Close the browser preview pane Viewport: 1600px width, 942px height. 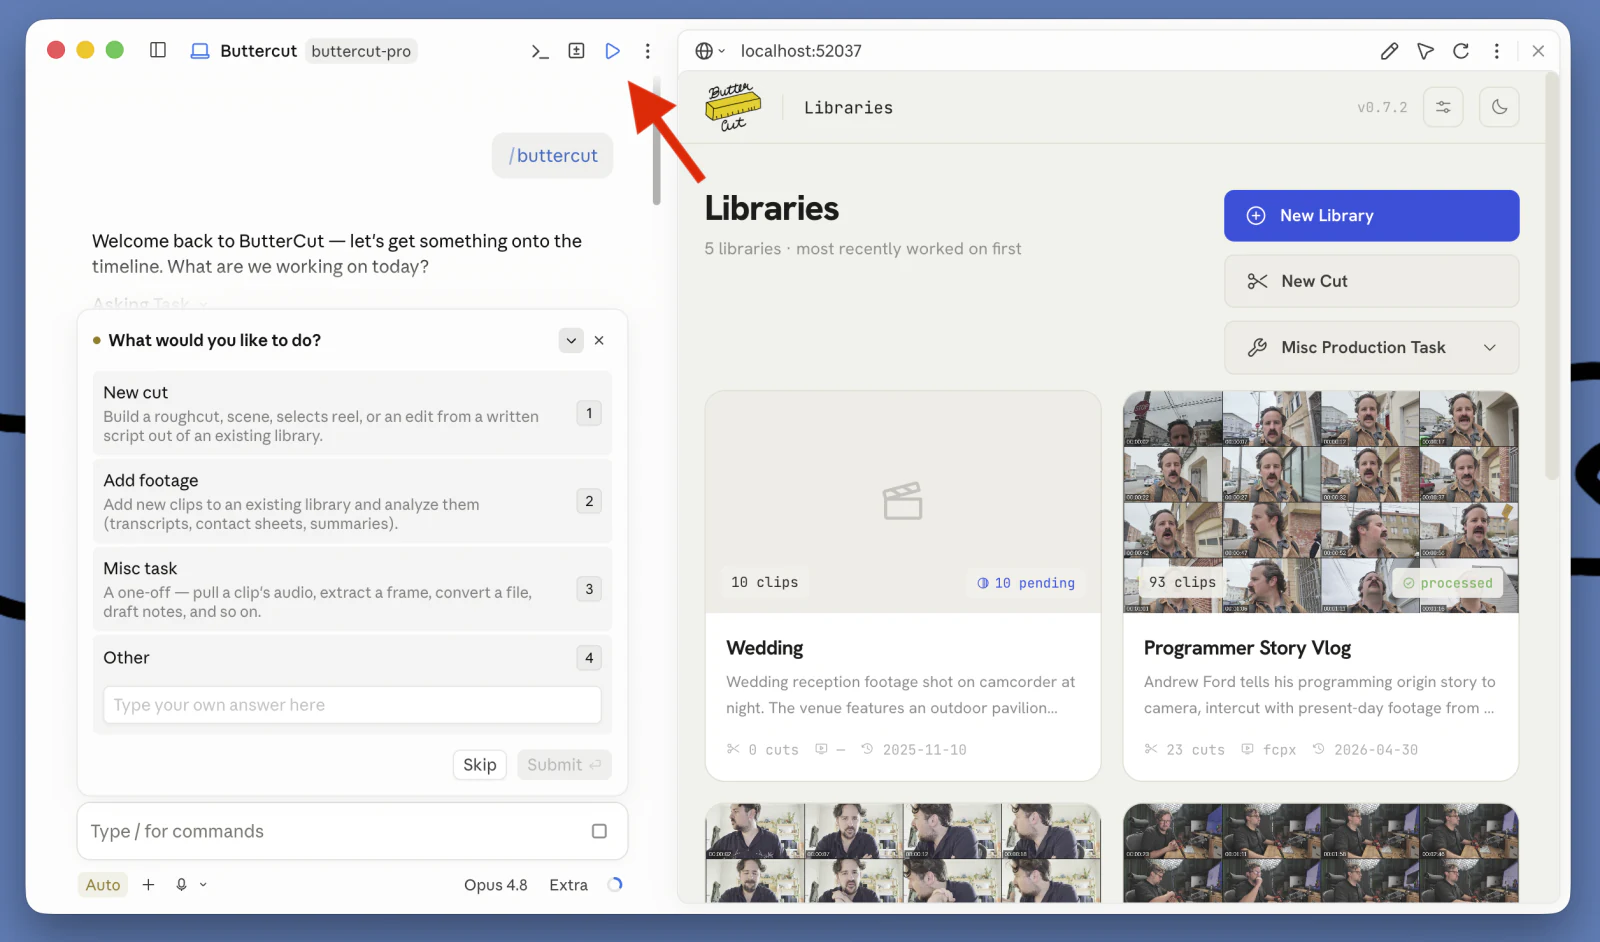coord(1538,51)
